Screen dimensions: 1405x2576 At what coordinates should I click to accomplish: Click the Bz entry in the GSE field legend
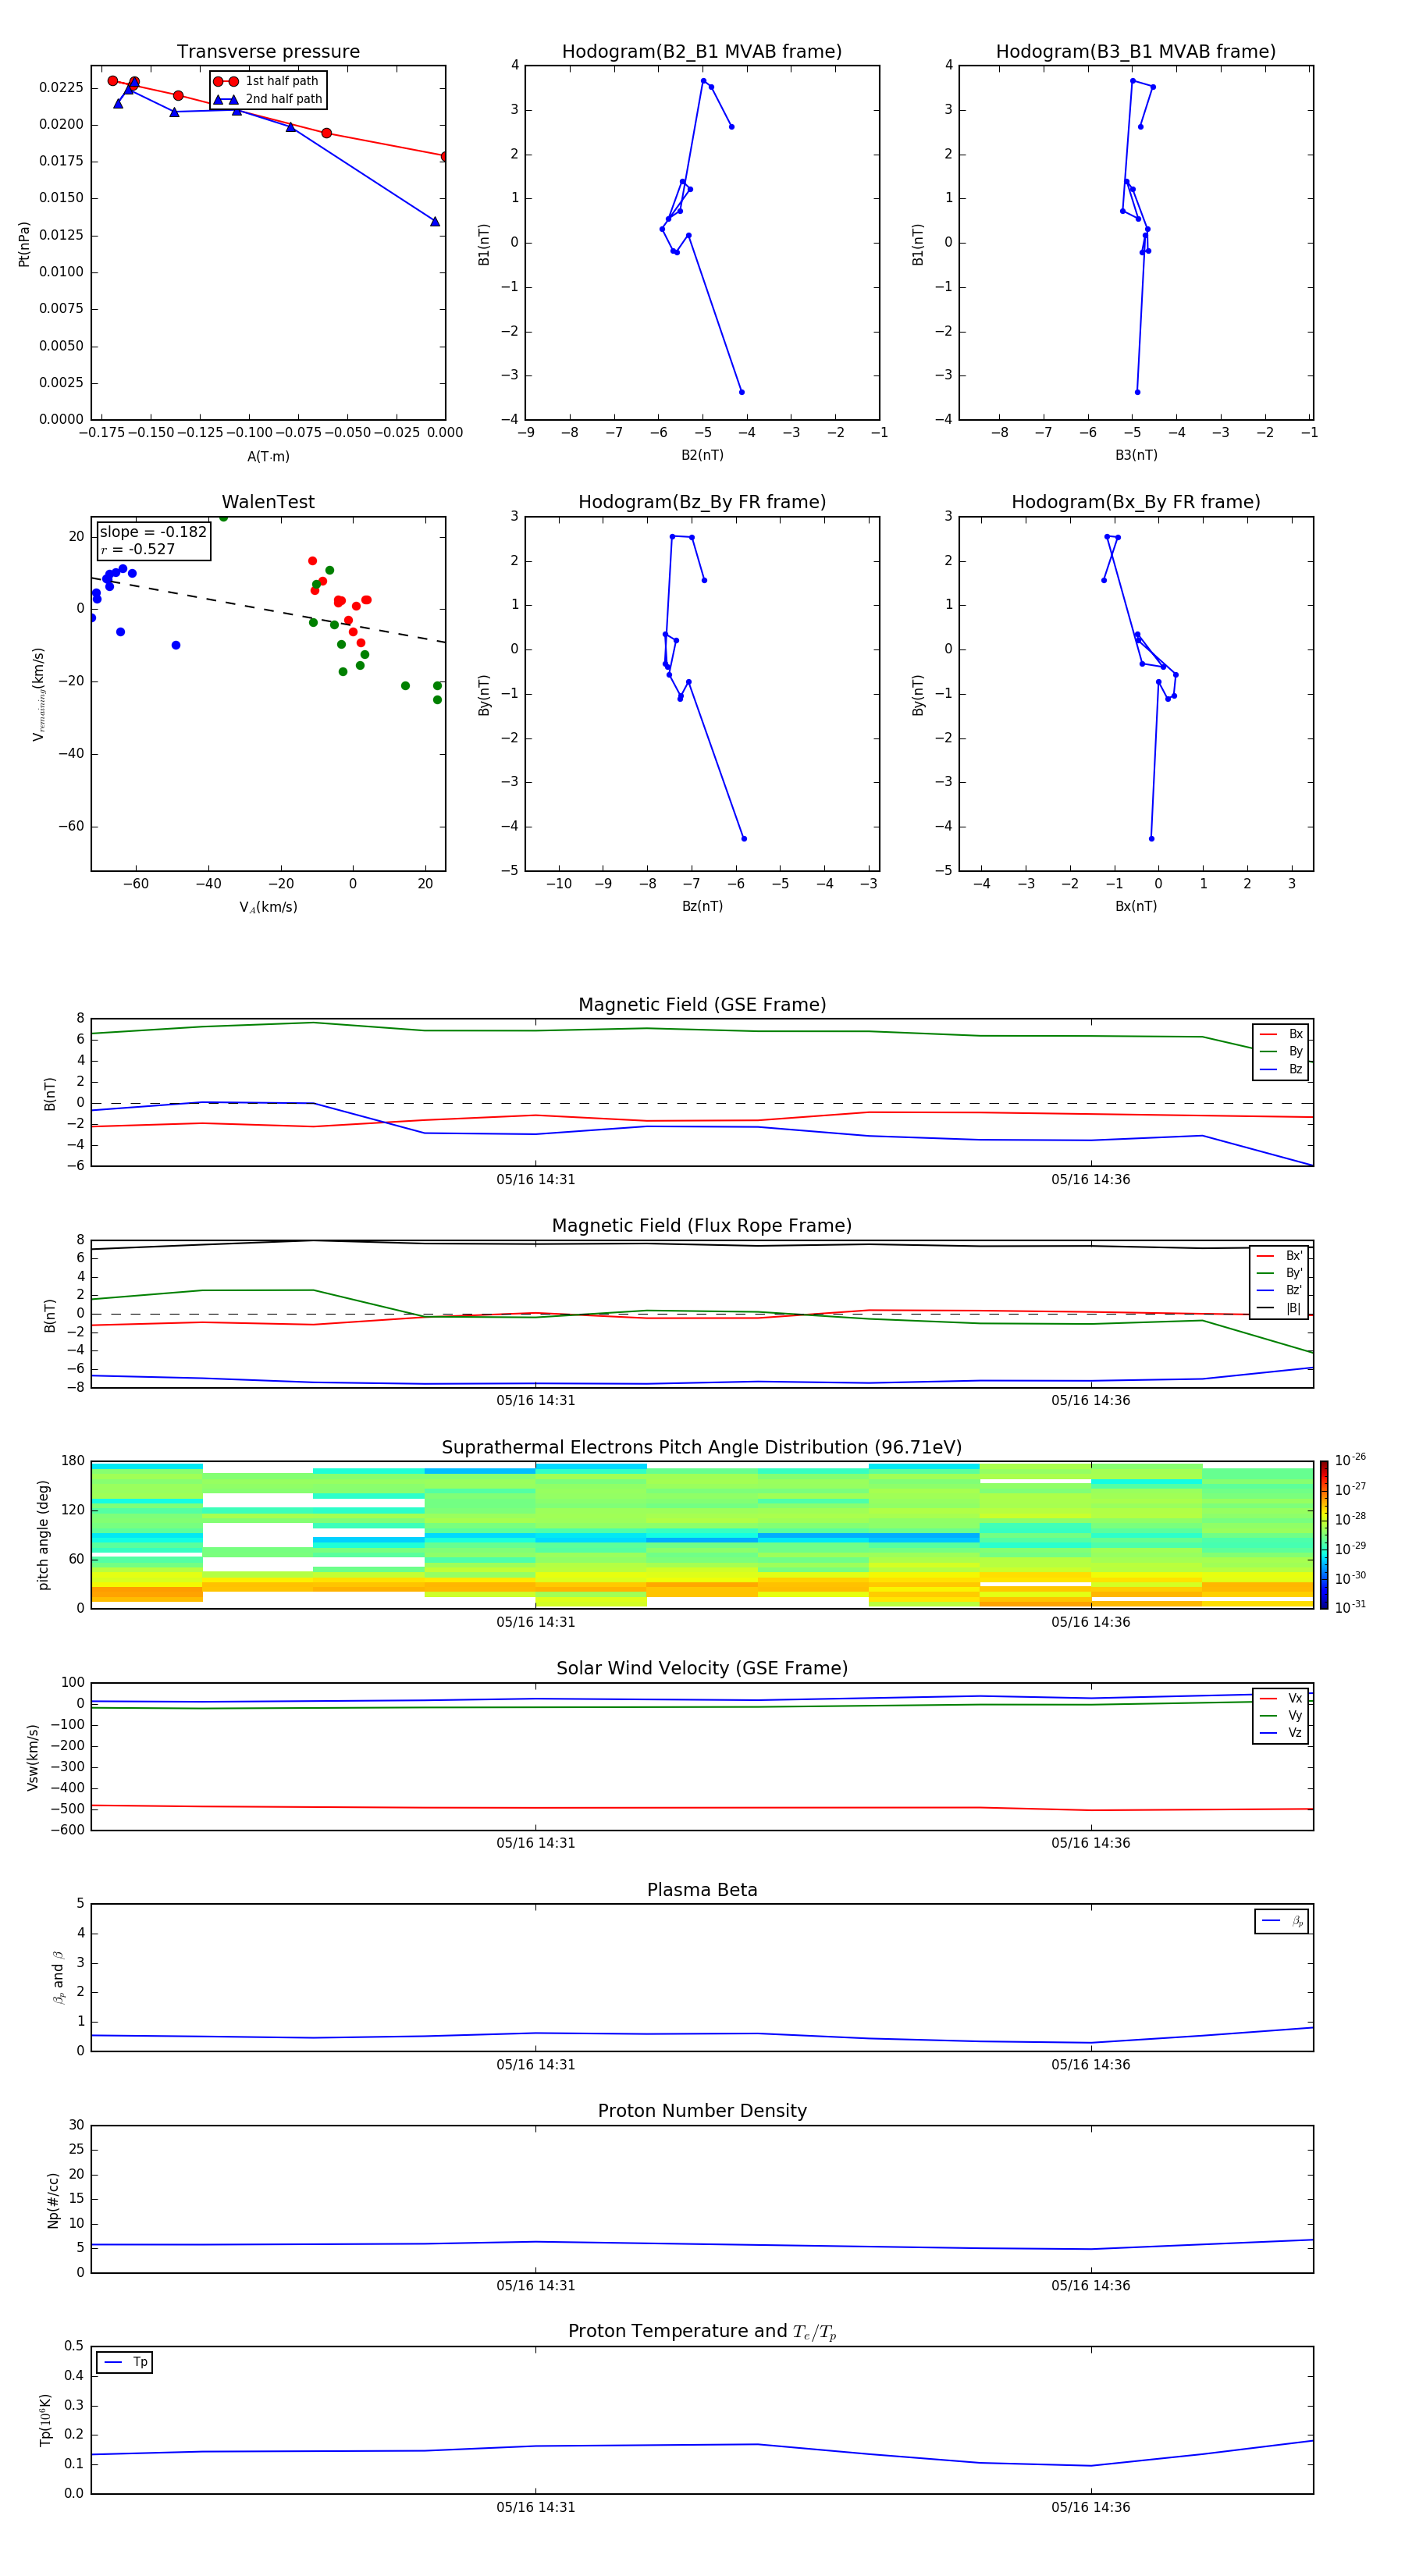[x=1281, y=1069]
